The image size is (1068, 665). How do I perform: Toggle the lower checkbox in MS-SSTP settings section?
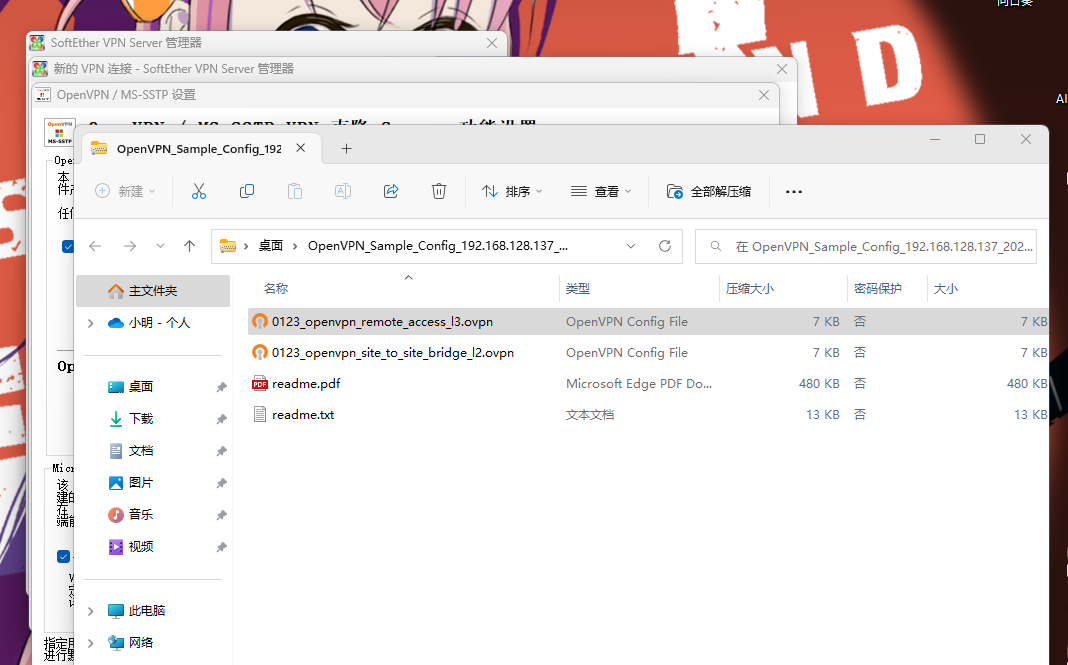tap(63, 557)
